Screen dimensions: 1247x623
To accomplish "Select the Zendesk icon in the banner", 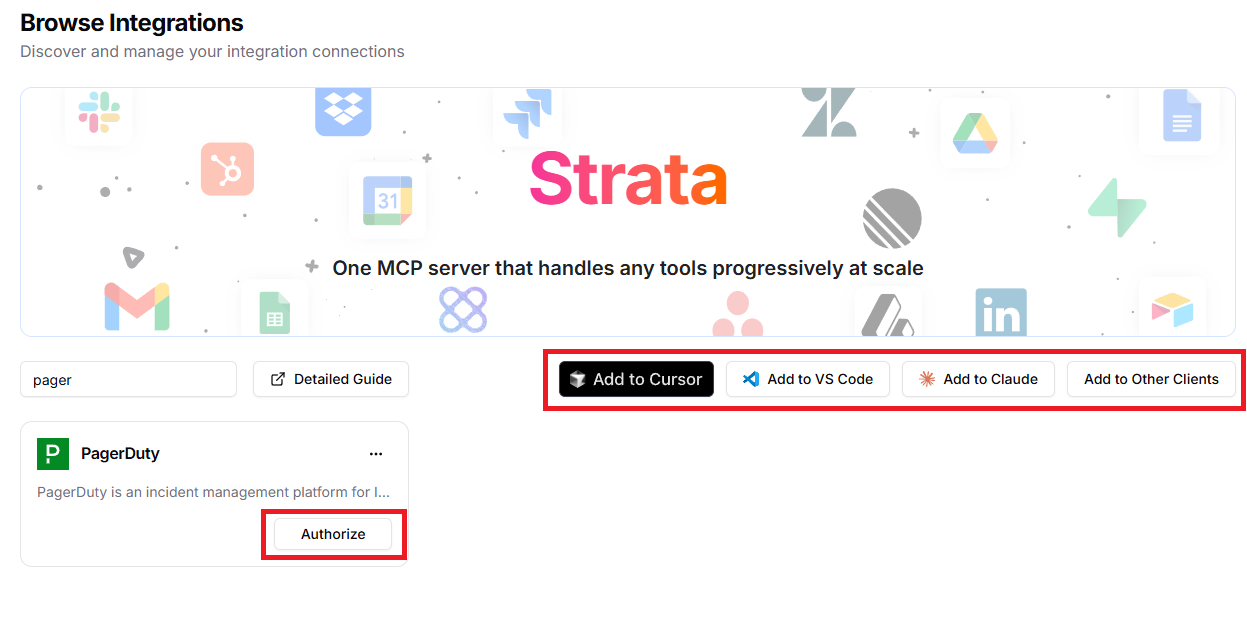I will tap(831, 110).
